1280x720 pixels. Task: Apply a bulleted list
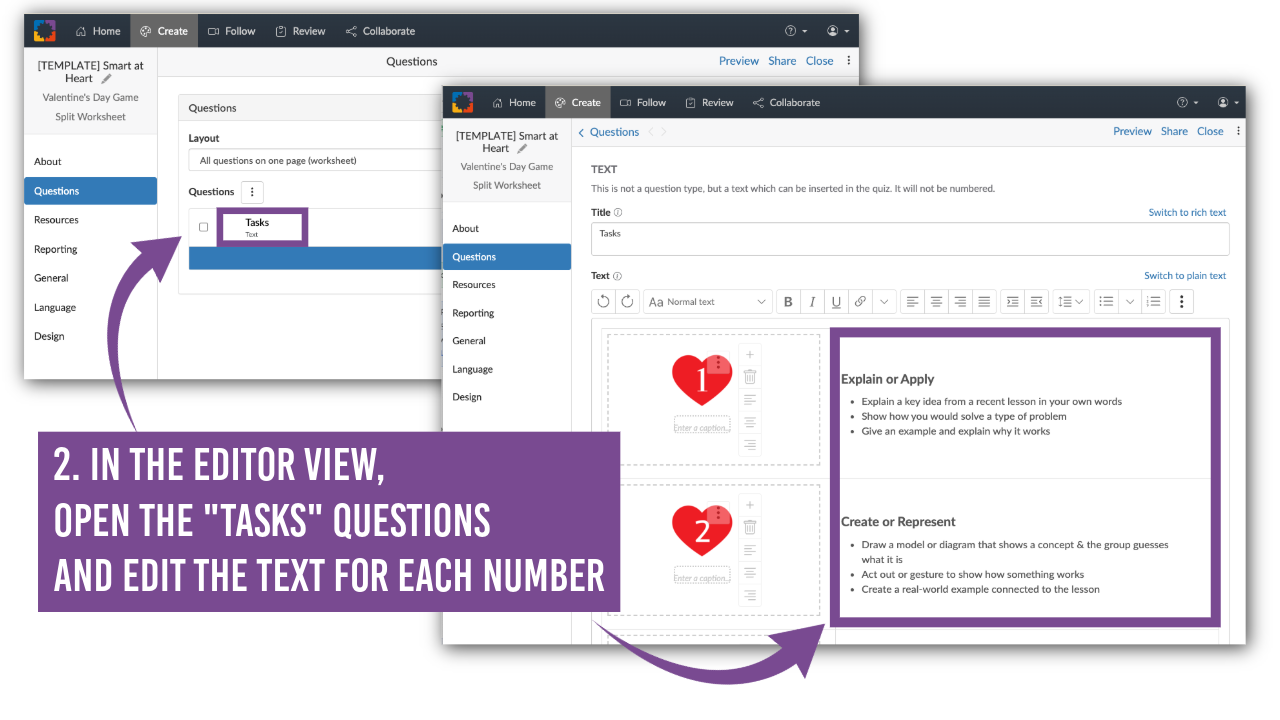click(1106, 301)
